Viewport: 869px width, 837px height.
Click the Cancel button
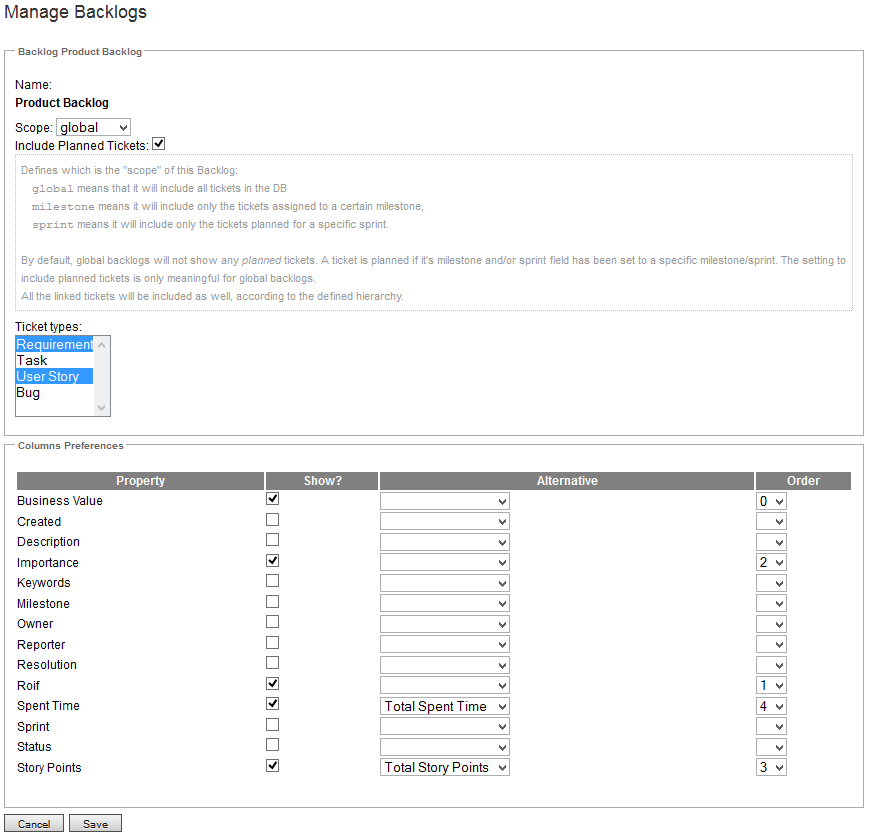click(x=34, y=824)
